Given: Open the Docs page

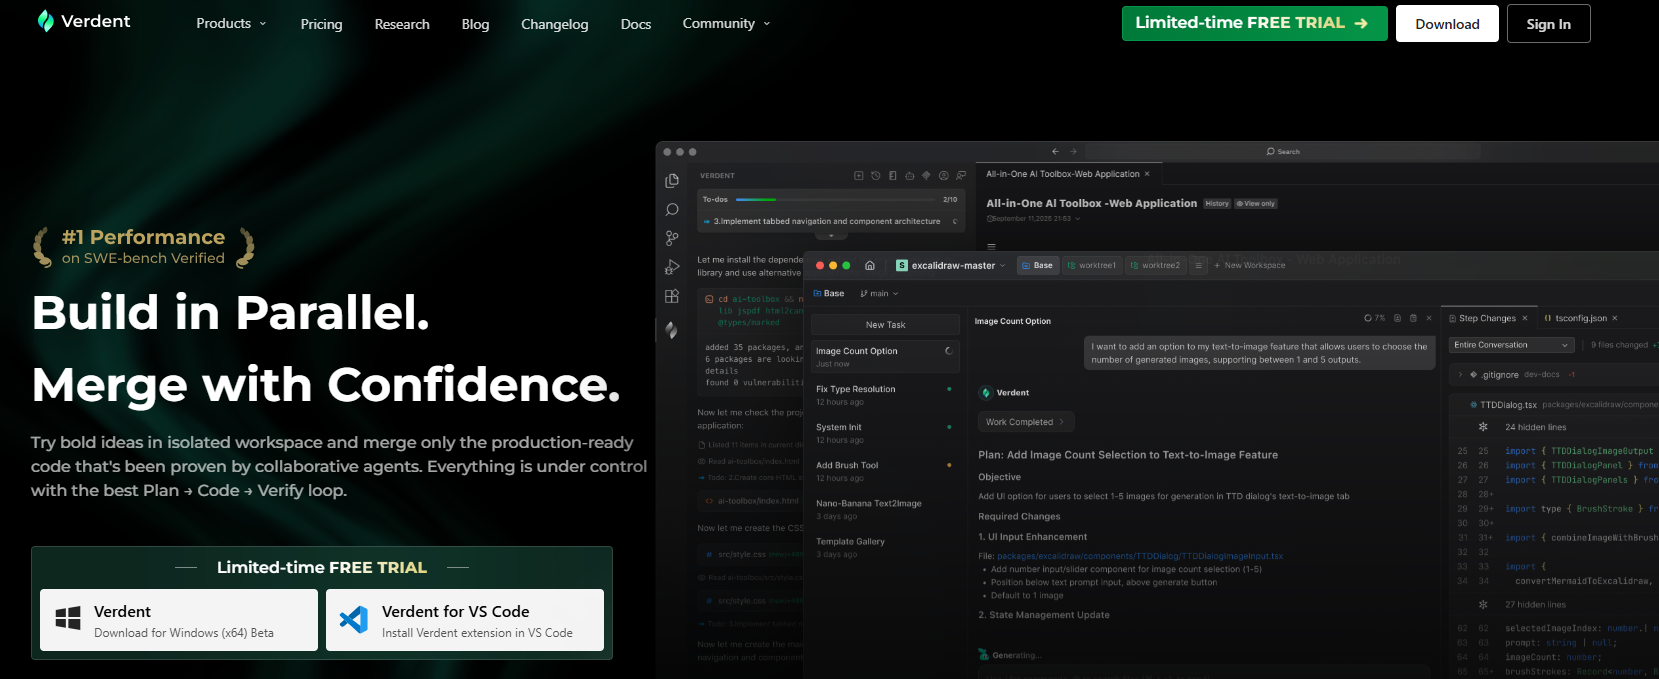Looking at the screenshot, I should pyautogui.click(x=635, y=24).
